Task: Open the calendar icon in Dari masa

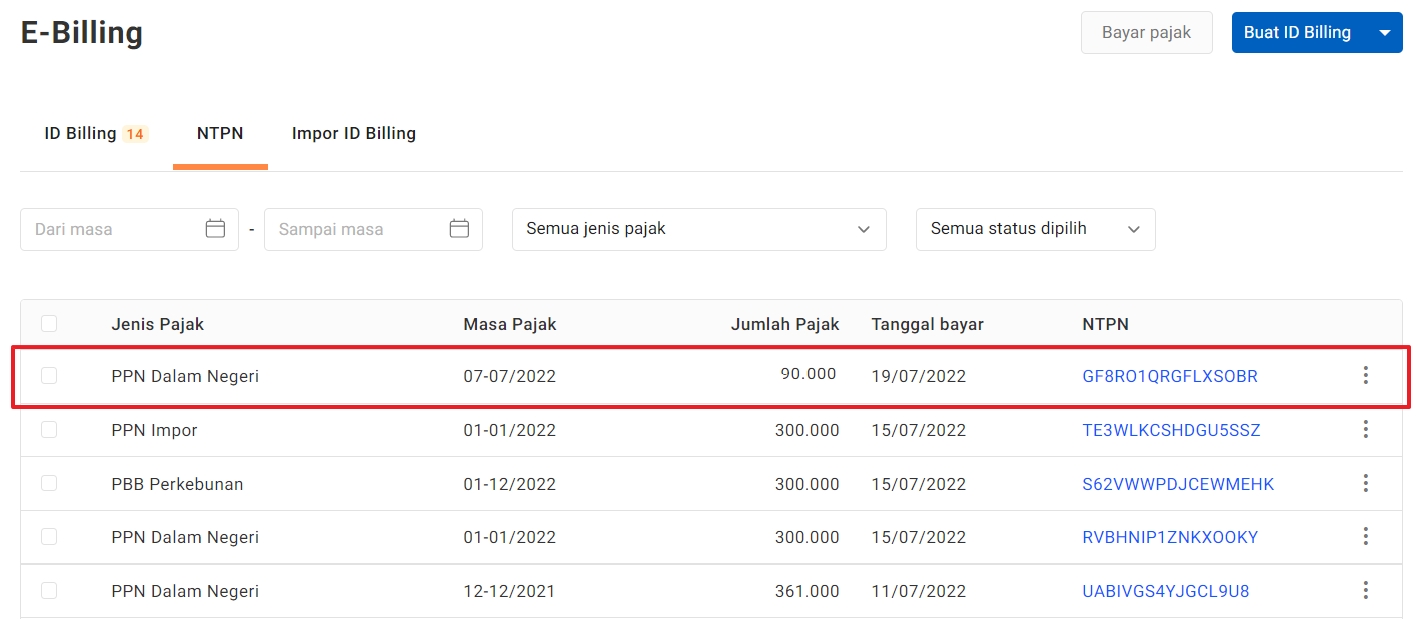Action: (x=215, y=229)
